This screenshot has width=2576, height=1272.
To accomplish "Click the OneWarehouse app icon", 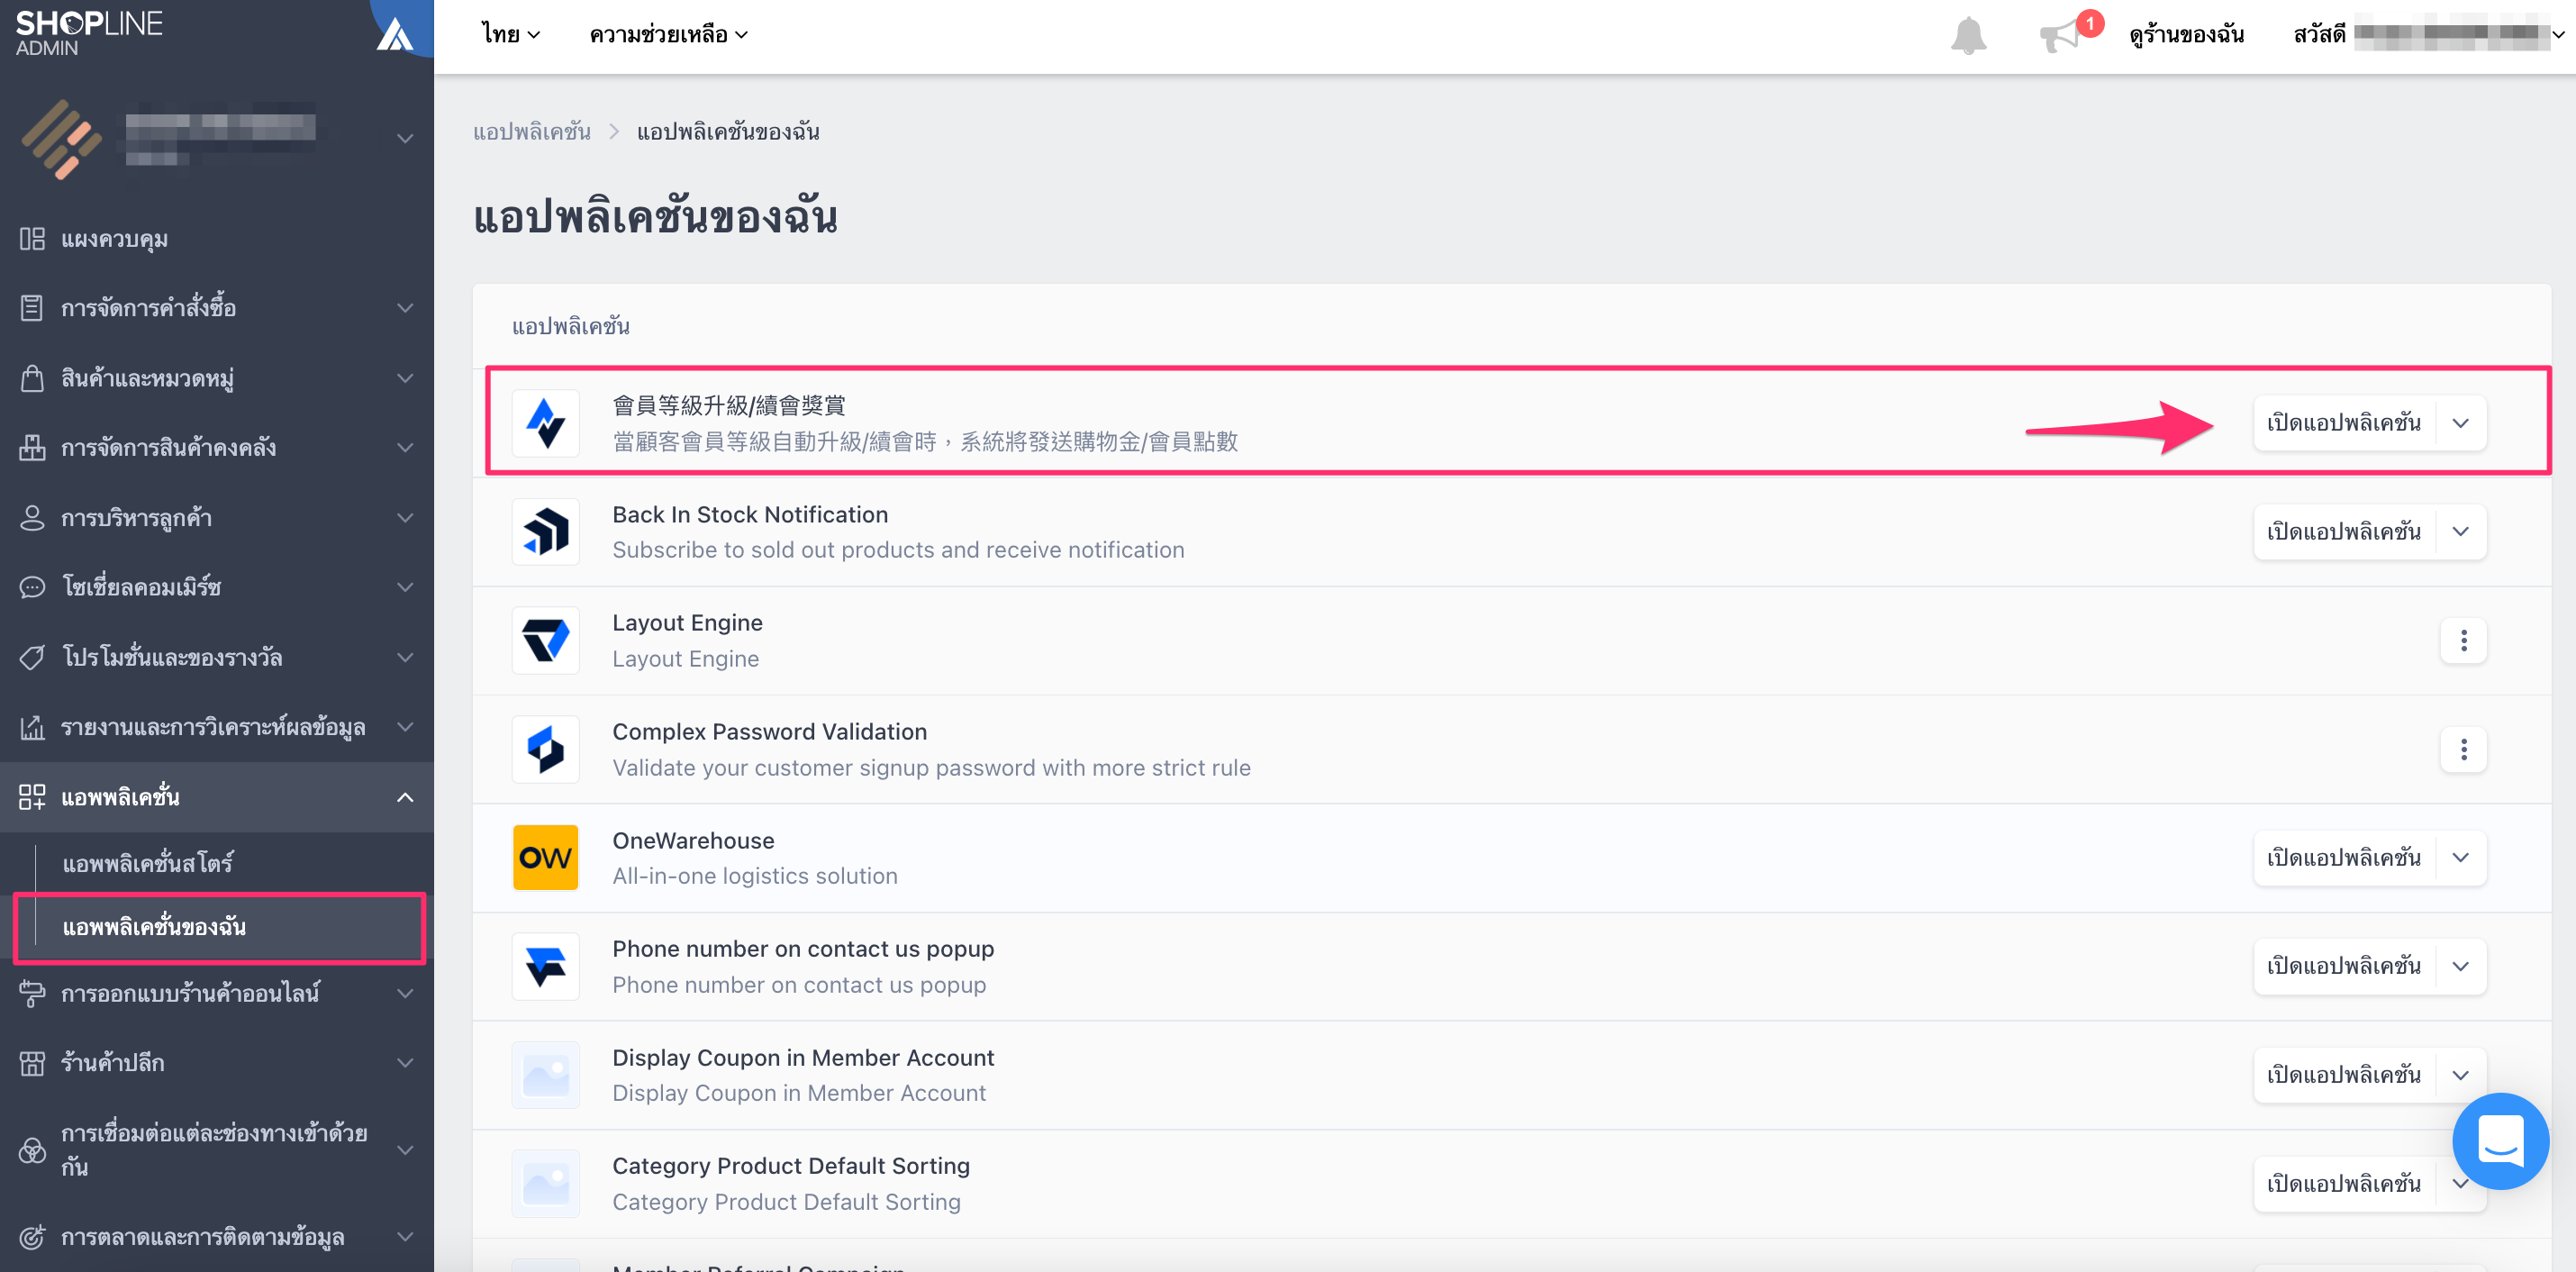I will click(545, 857).
